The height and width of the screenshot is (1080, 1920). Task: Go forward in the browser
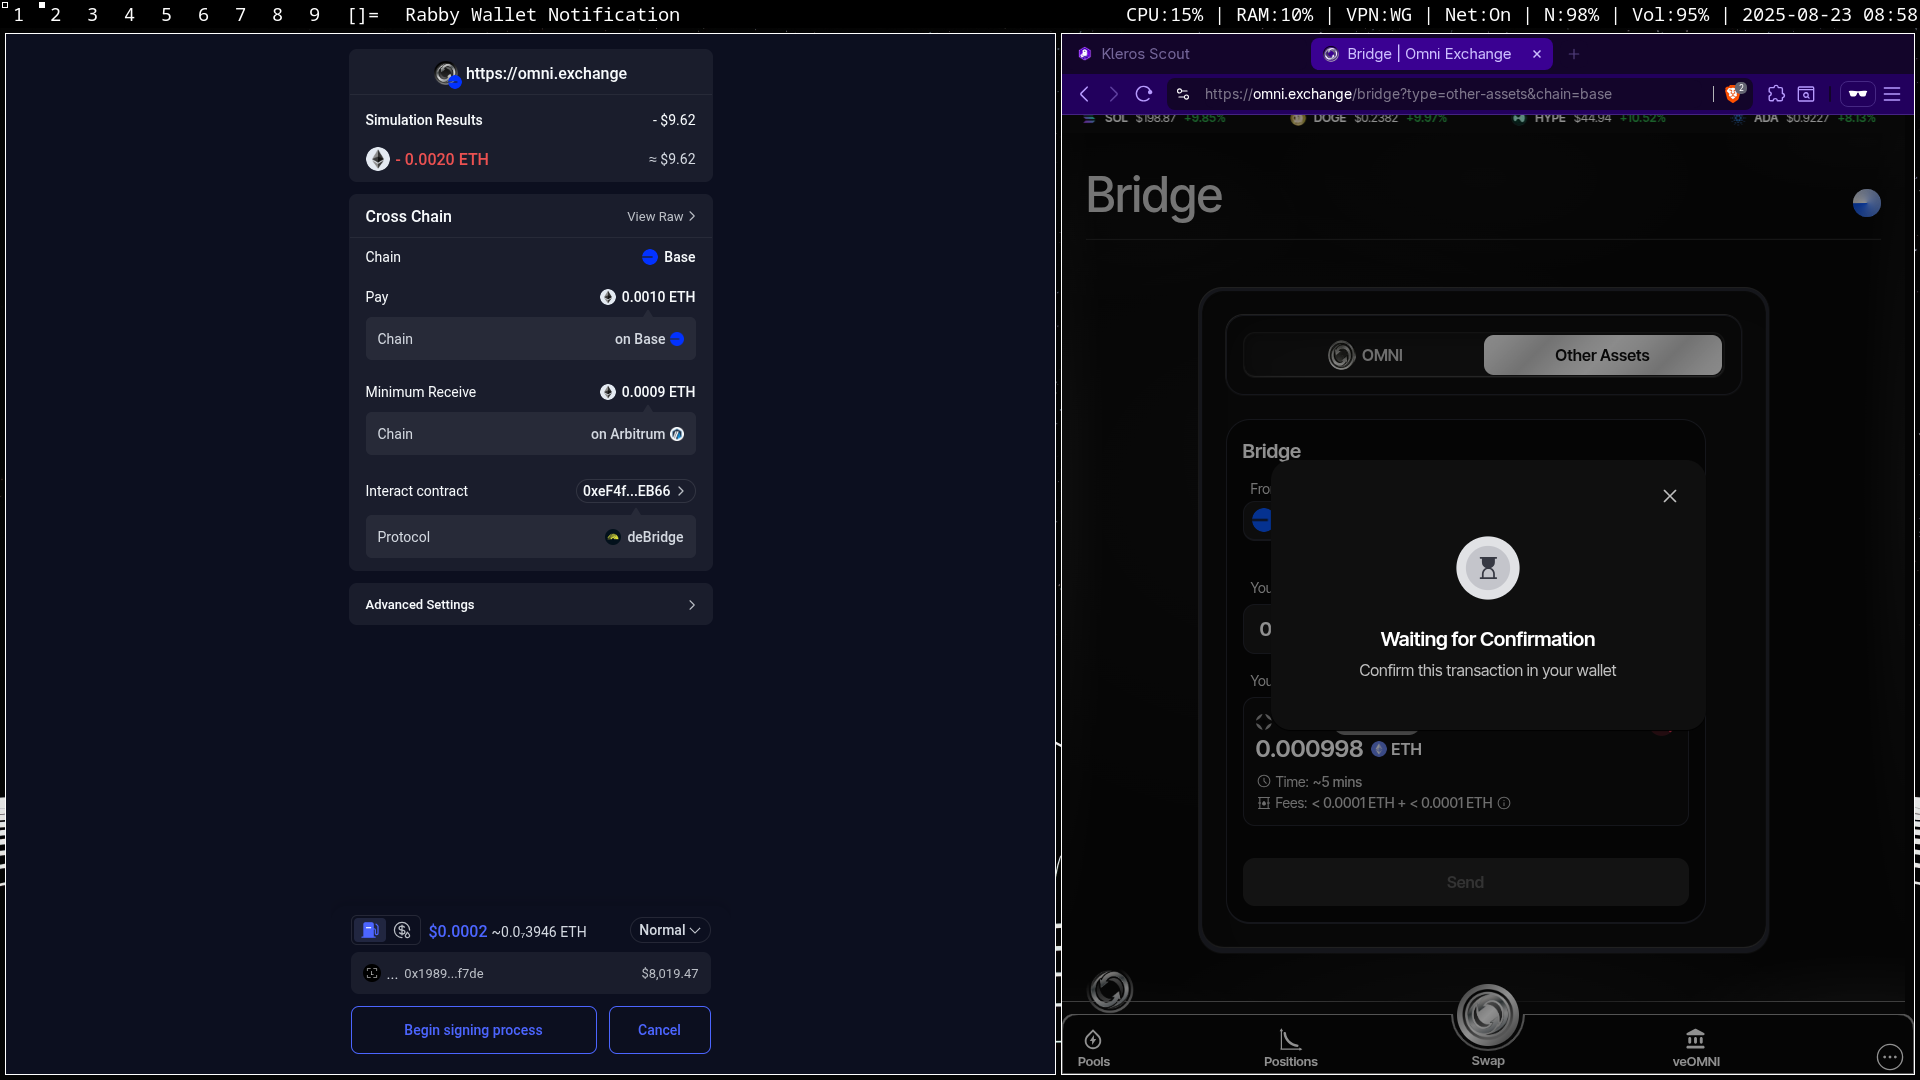[x=1113, y=94]
